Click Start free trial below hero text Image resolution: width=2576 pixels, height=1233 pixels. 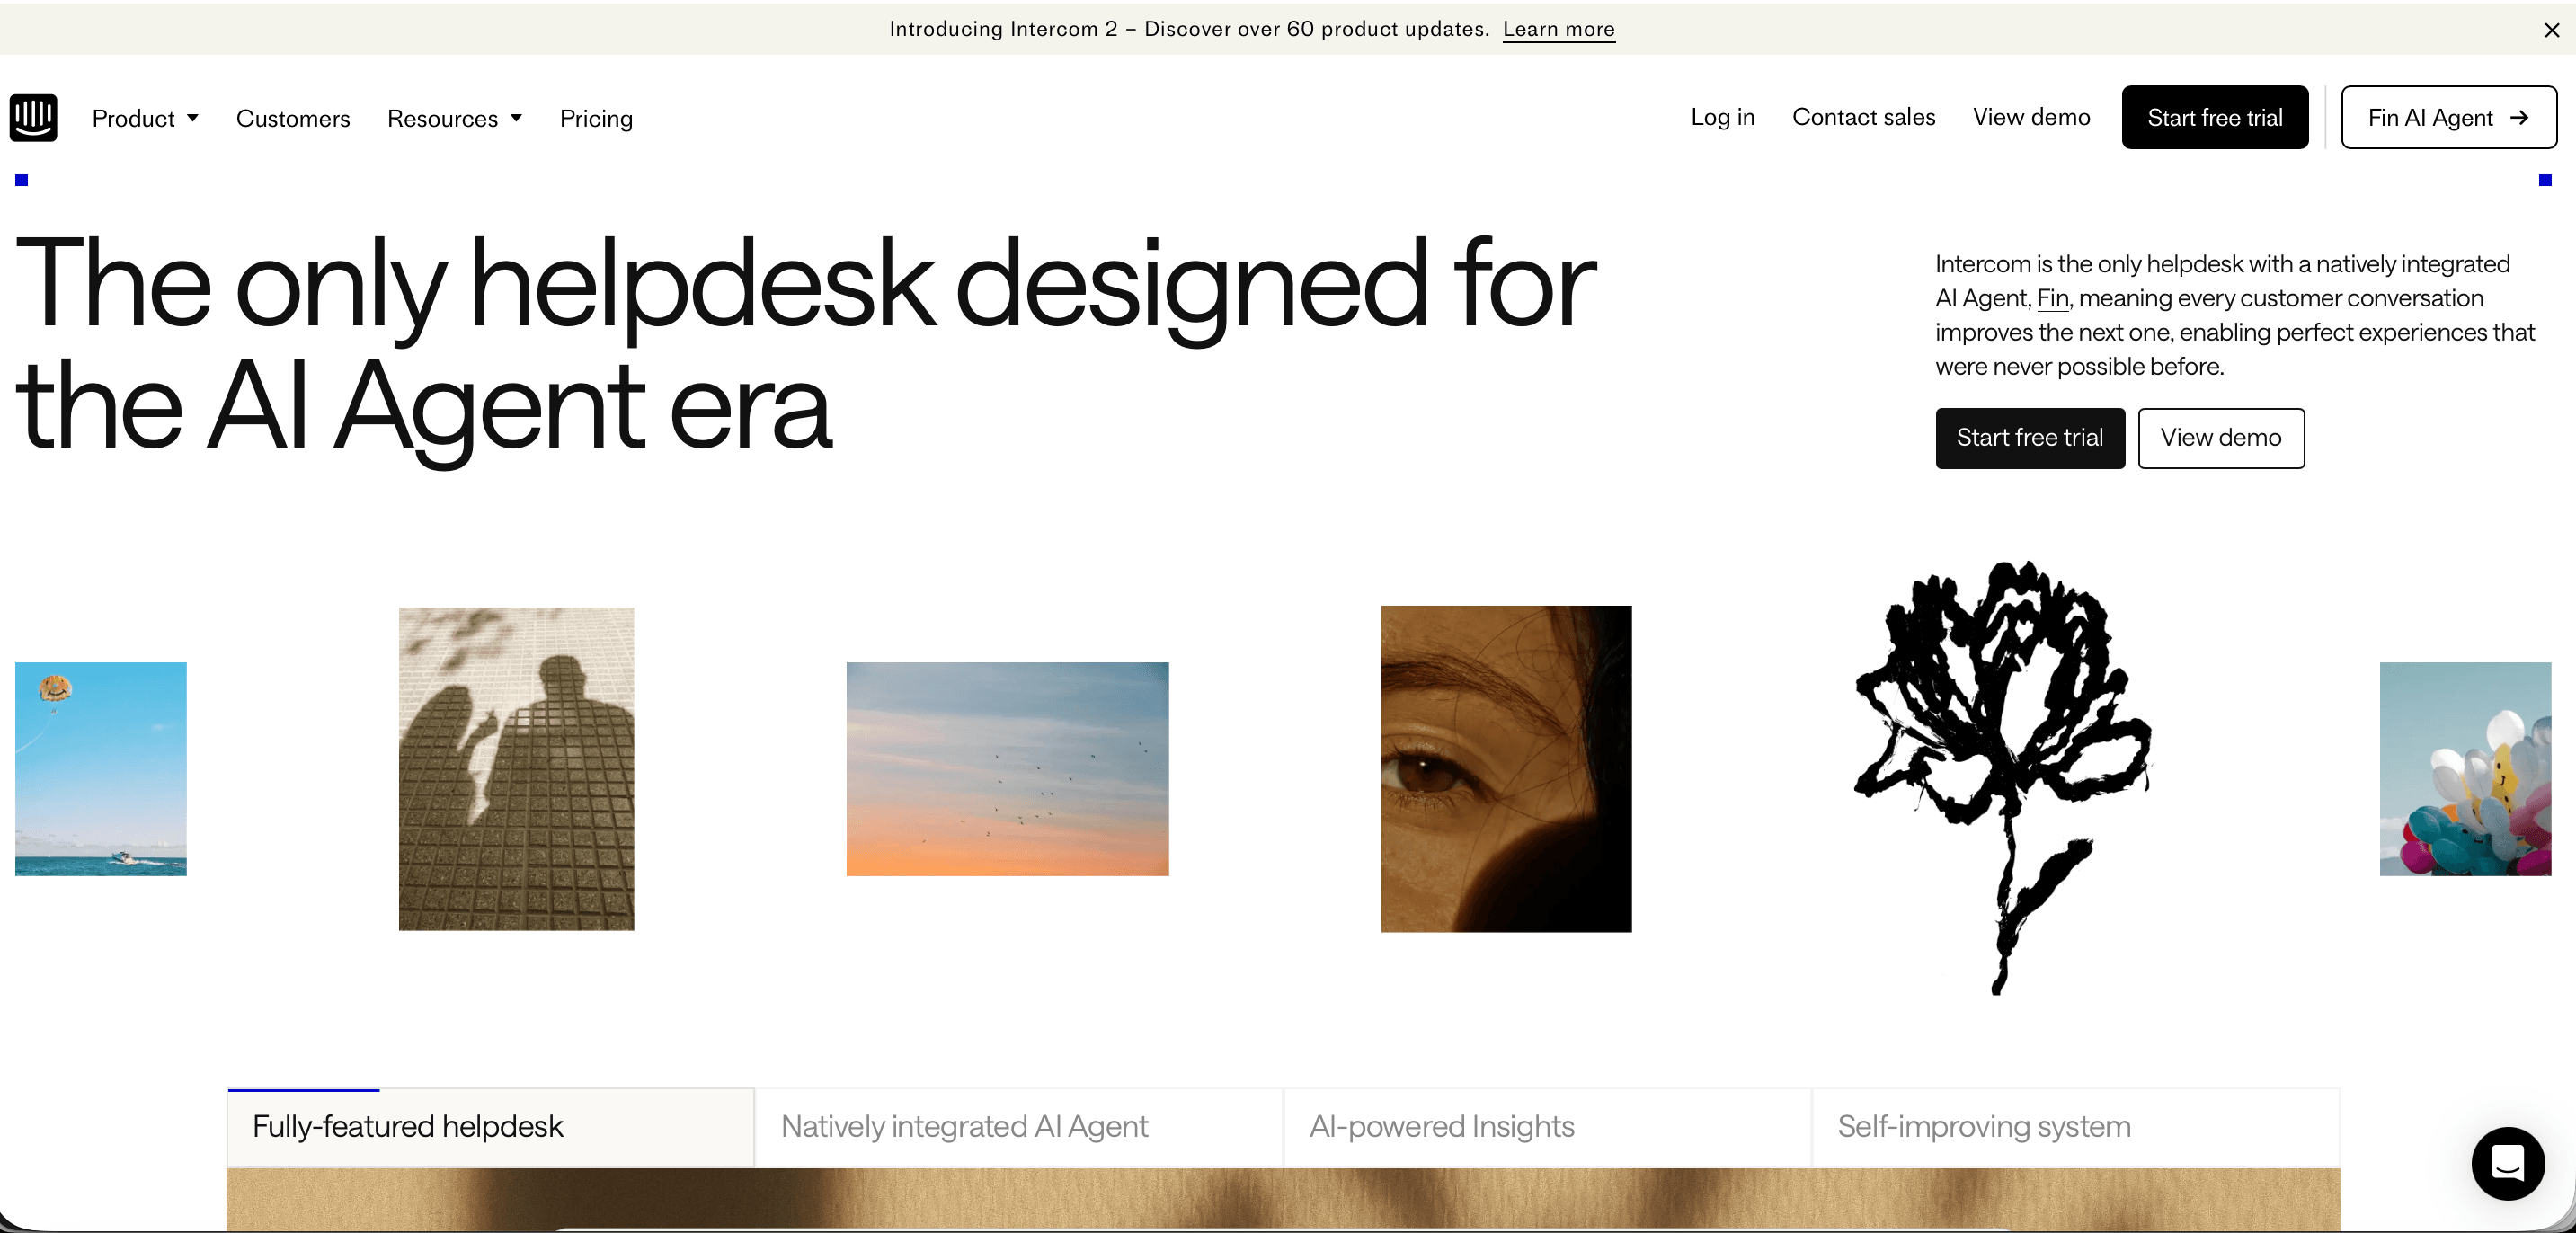click(2029, 438)
